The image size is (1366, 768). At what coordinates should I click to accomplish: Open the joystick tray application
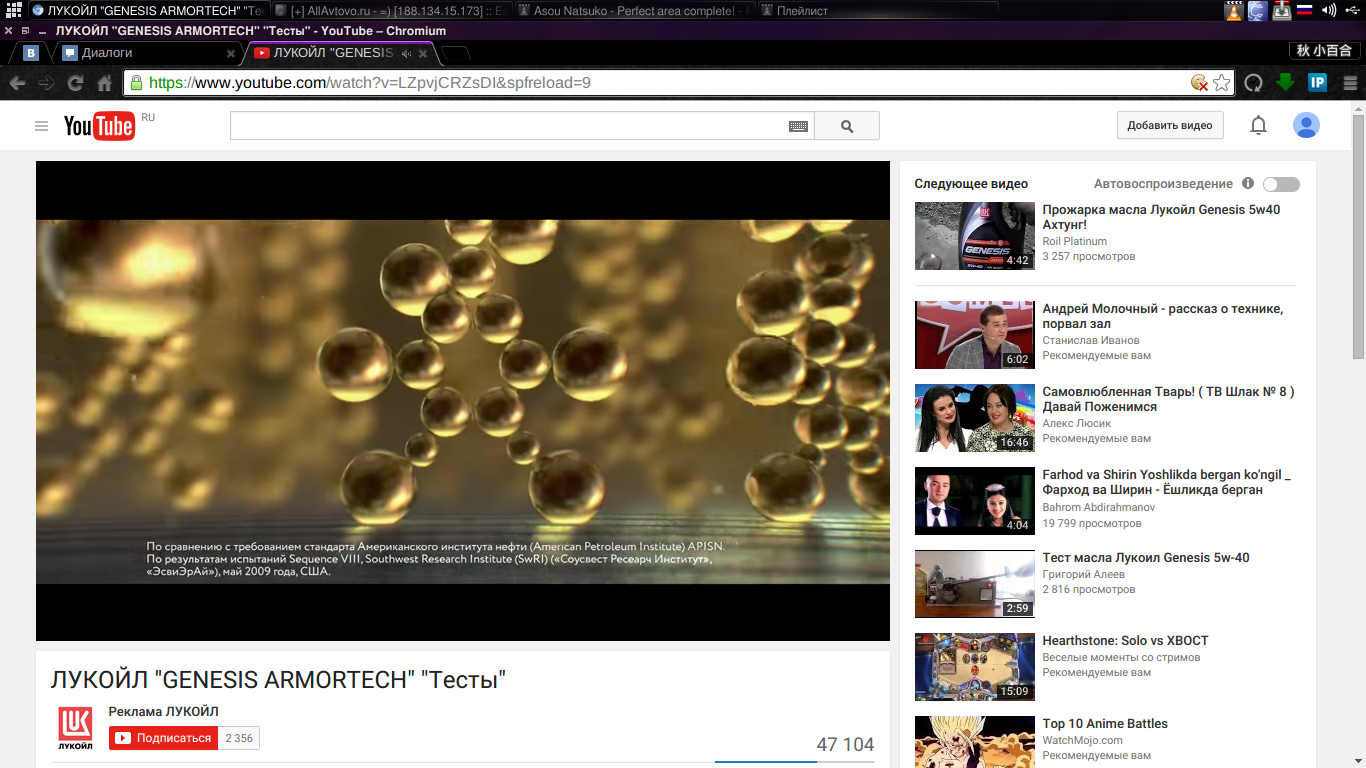tap(1280, 11)
